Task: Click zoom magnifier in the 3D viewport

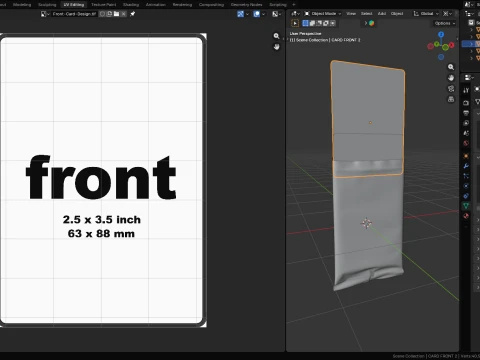Action: [x=451, y=67]
